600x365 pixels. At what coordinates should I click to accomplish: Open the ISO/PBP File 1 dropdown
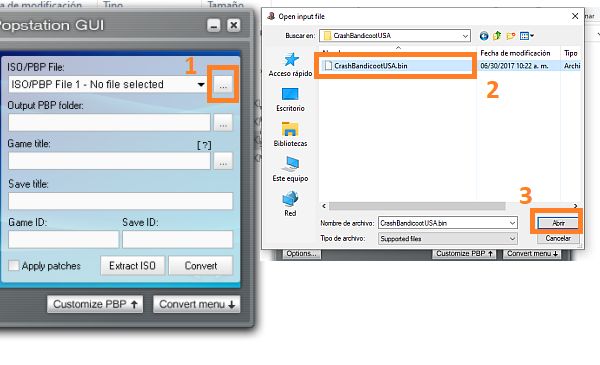coord(201,85)
